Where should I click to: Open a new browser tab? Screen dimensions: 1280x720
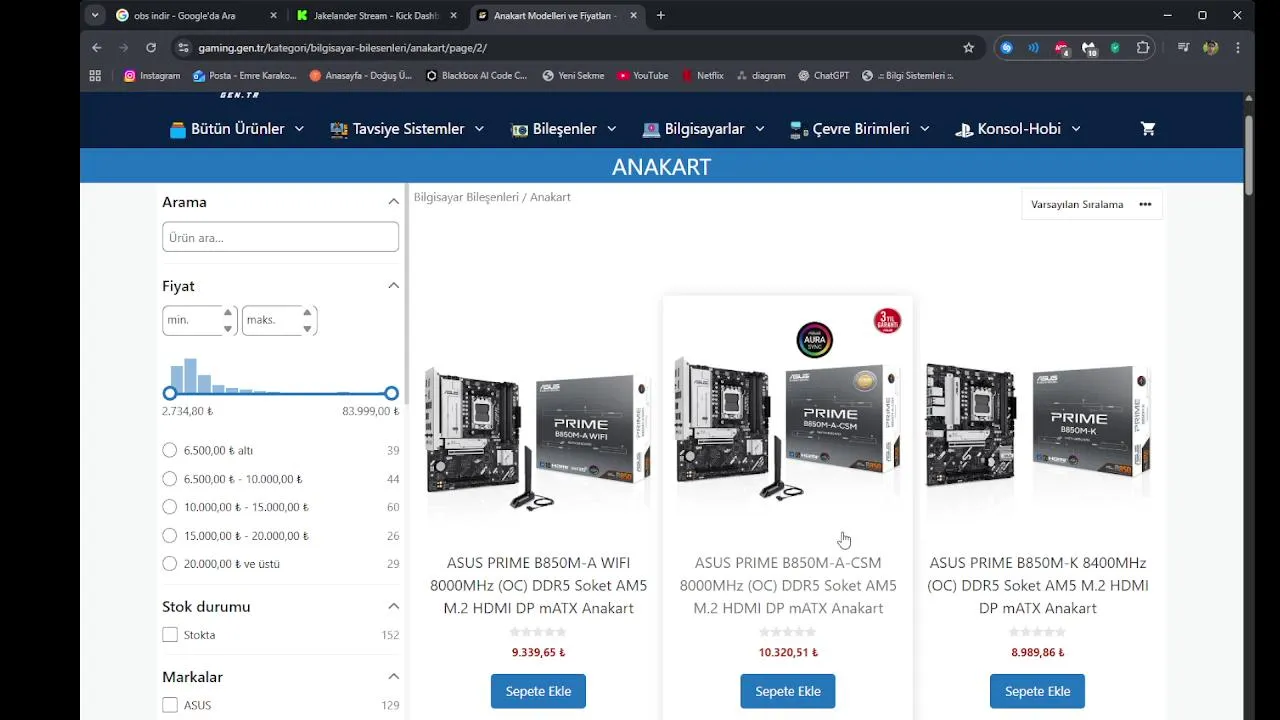(660, 15)
